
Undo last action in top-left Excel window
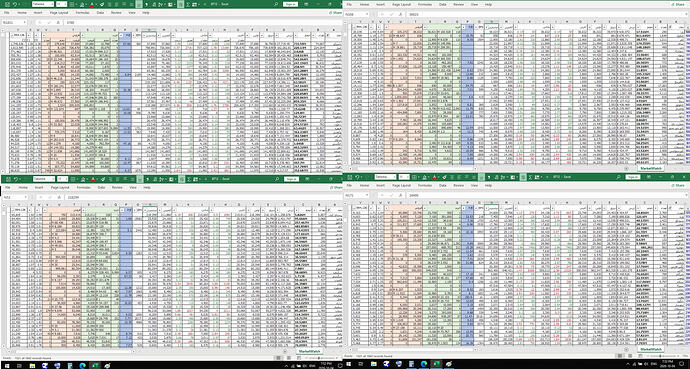pyautogui.click(x=15, y=4)
